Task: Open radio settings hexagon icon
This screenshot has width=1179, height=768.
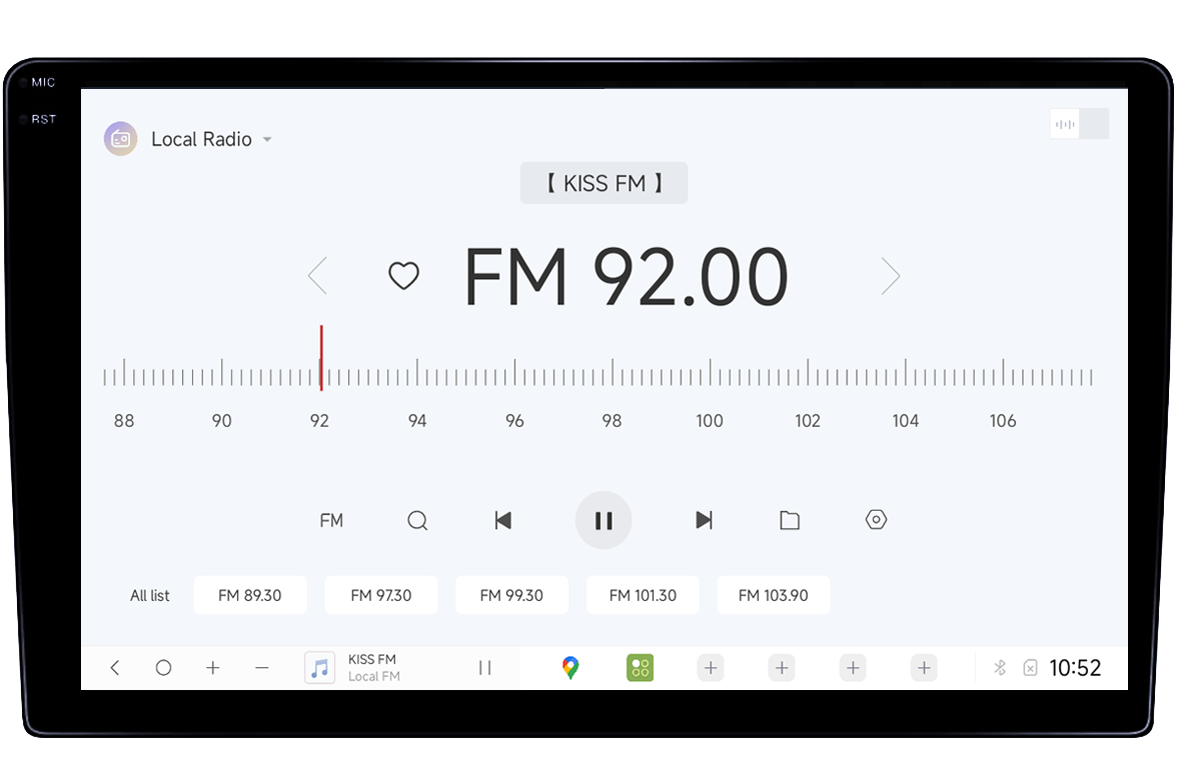Action: coord(876,520)
